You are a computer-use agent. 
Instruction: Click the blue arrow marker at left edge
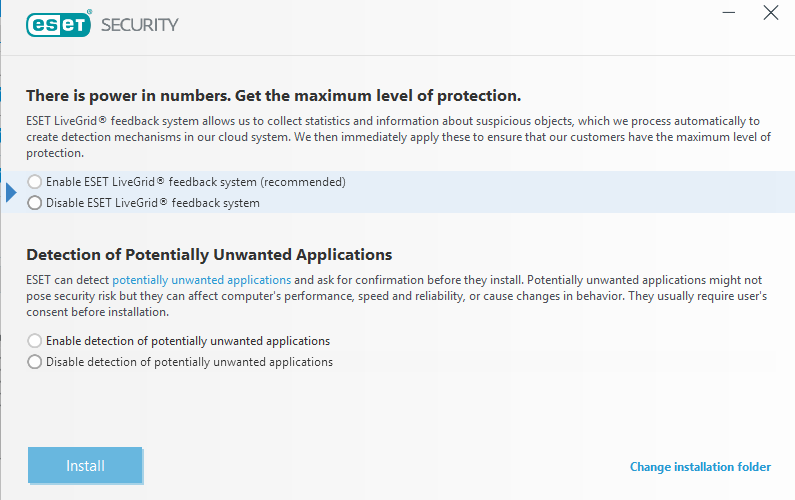tap(12, 192)
